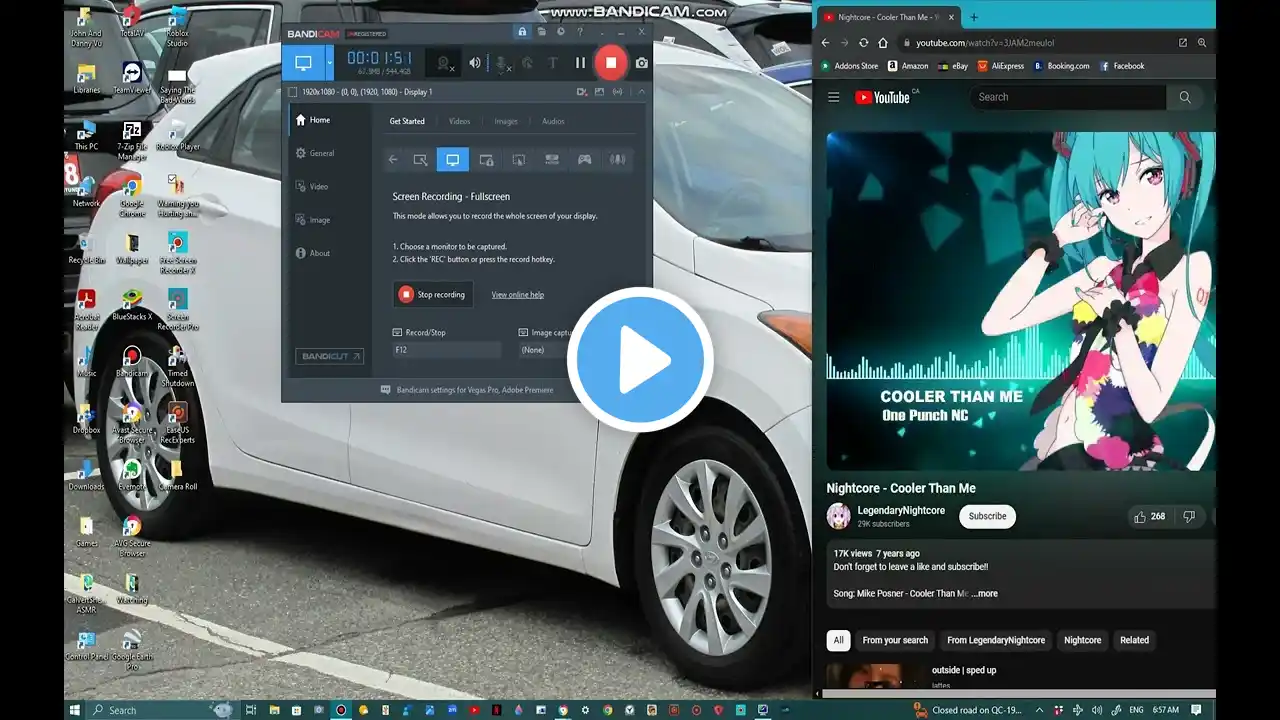
Task: Click the YouTube search field
Action: coord(1067,97)
